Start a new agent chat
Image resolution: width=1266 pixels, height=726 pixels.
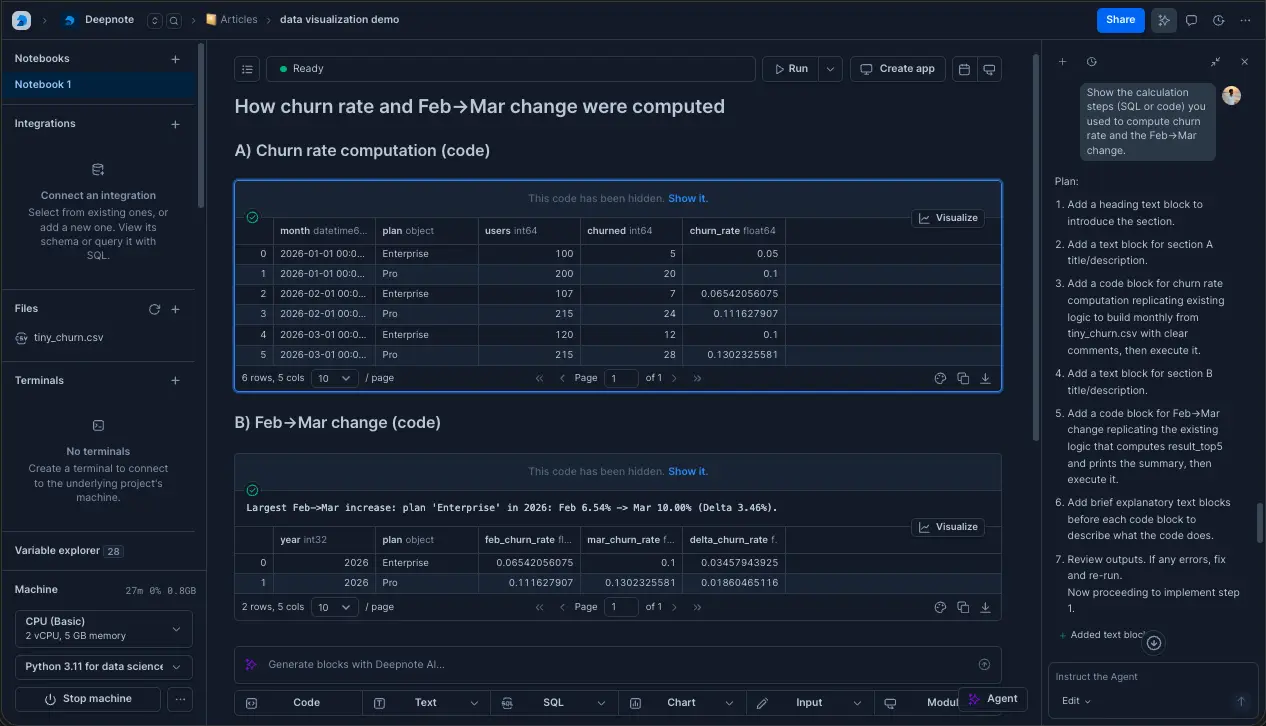coord(1062,62)
